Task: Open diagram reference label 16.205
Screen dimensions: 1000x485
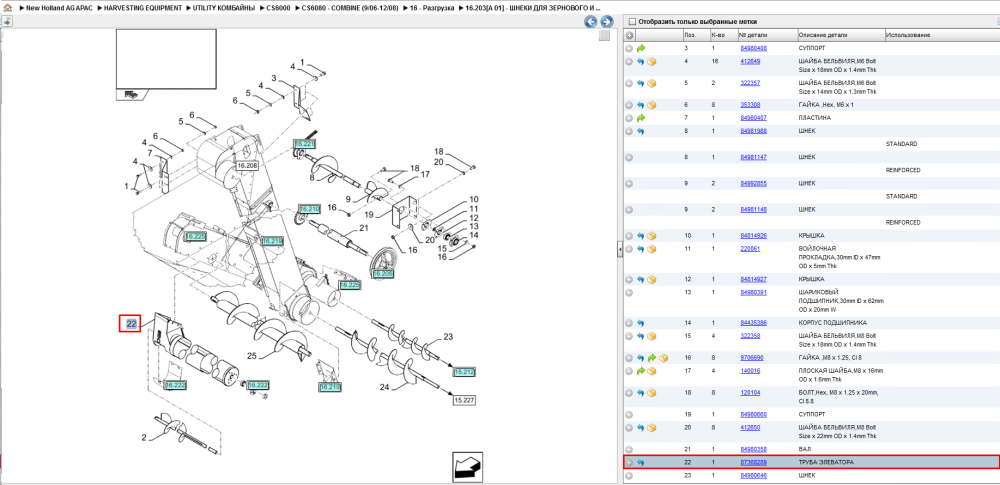Action: [x=383, y=273]
